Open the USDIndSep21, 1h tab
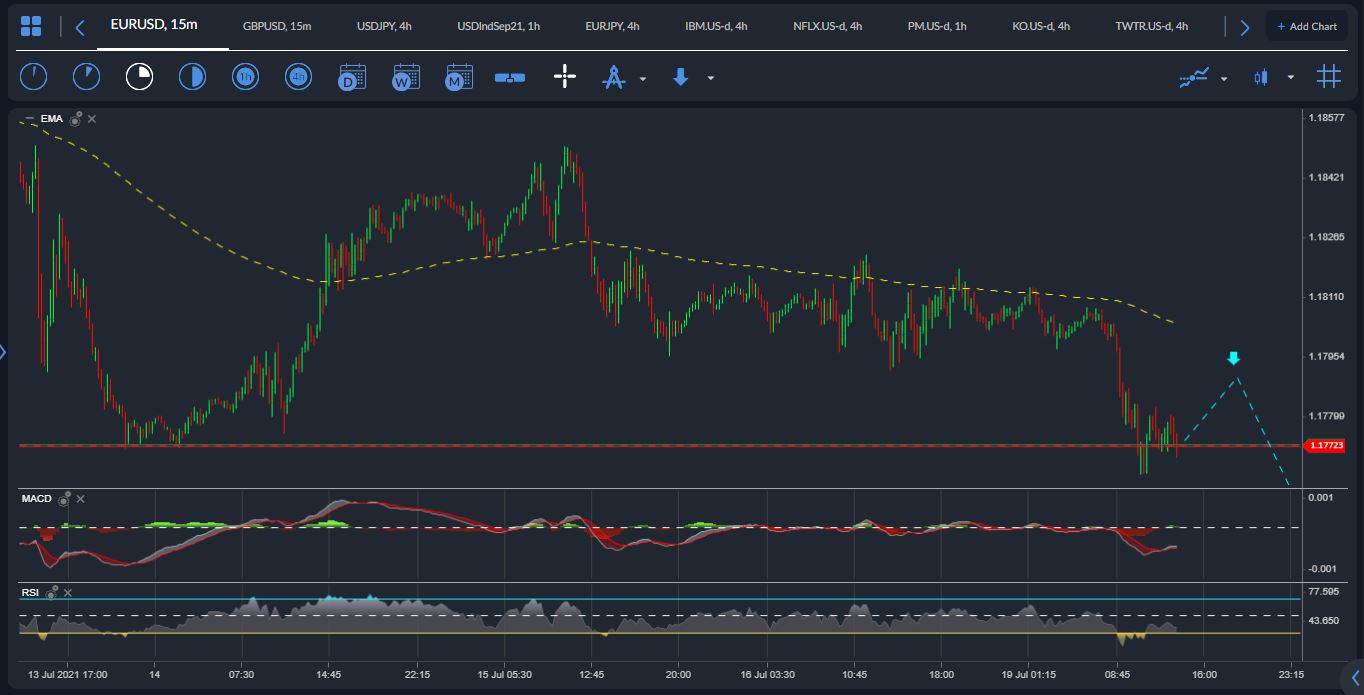 498,26
